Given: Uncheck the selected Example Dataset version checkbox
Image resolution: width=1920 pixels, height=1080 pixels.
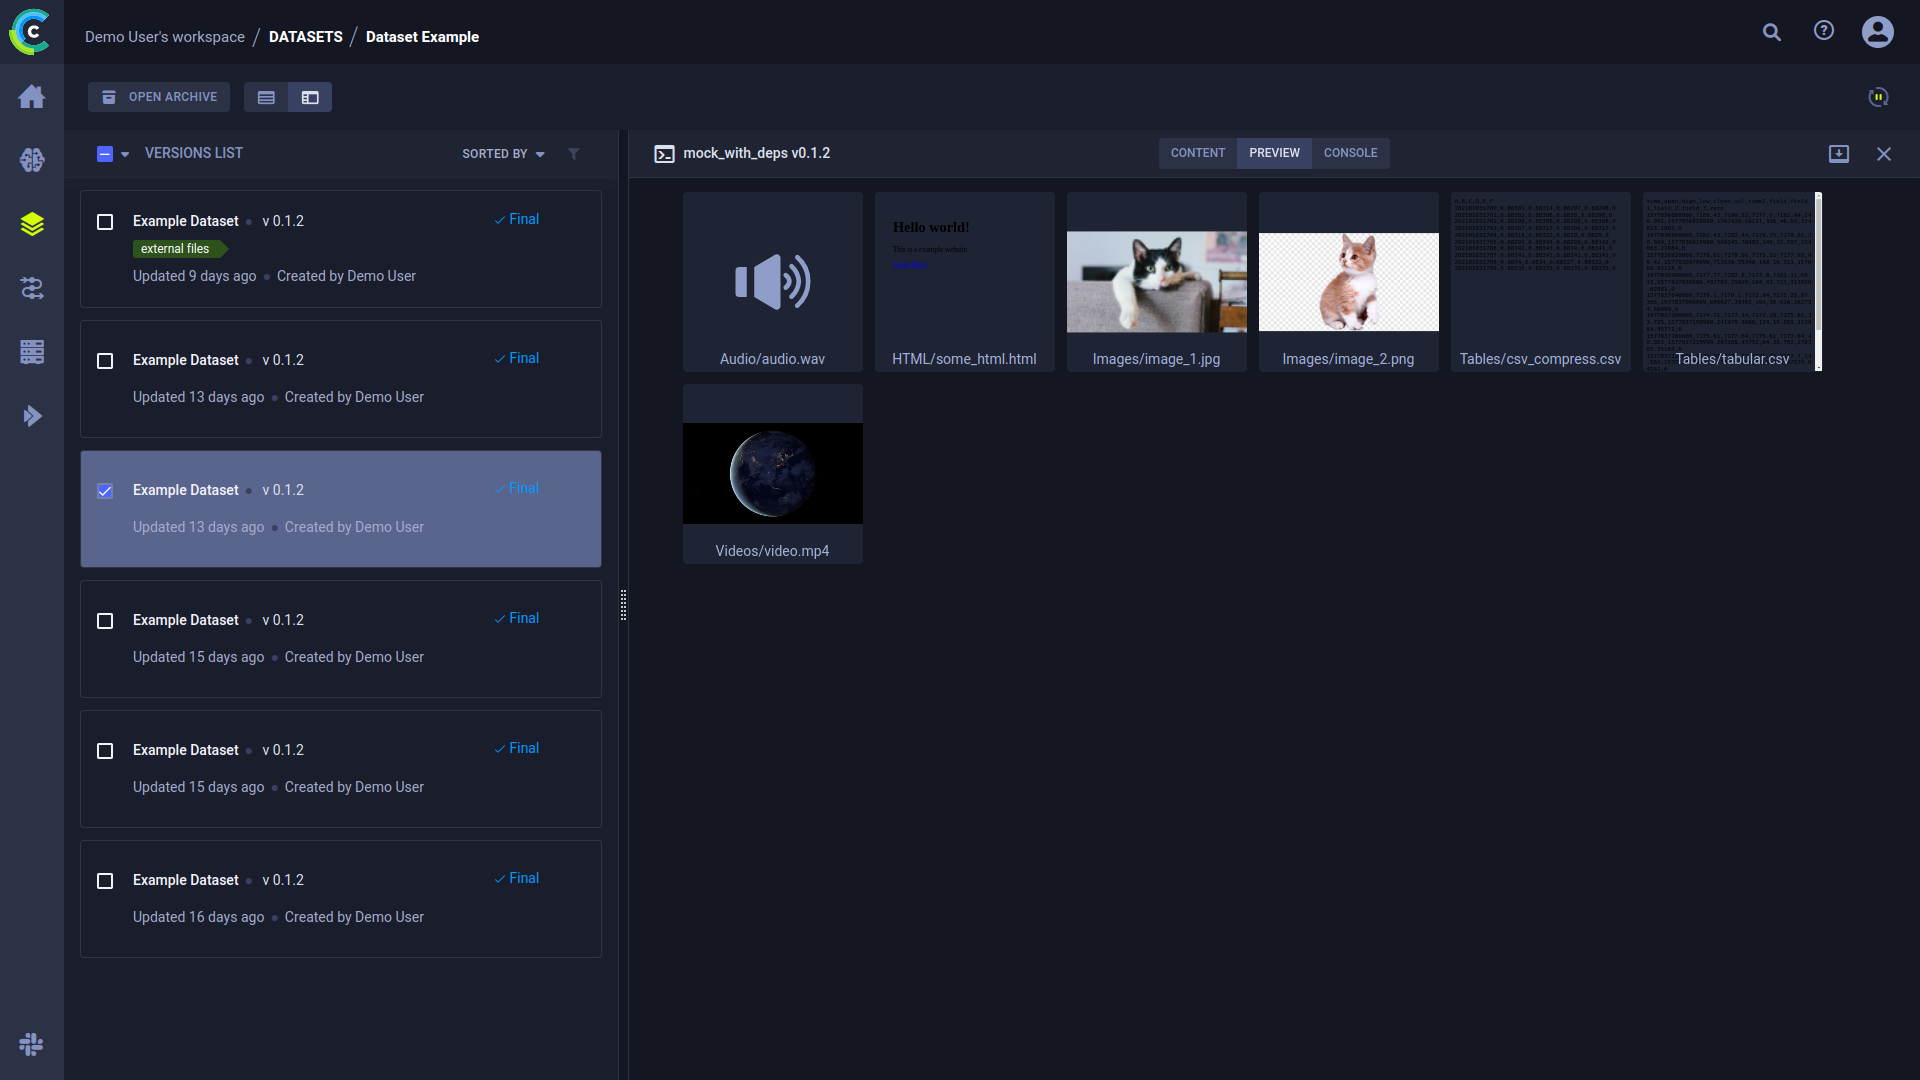Looking at the screenshot, I should (105, 491).
